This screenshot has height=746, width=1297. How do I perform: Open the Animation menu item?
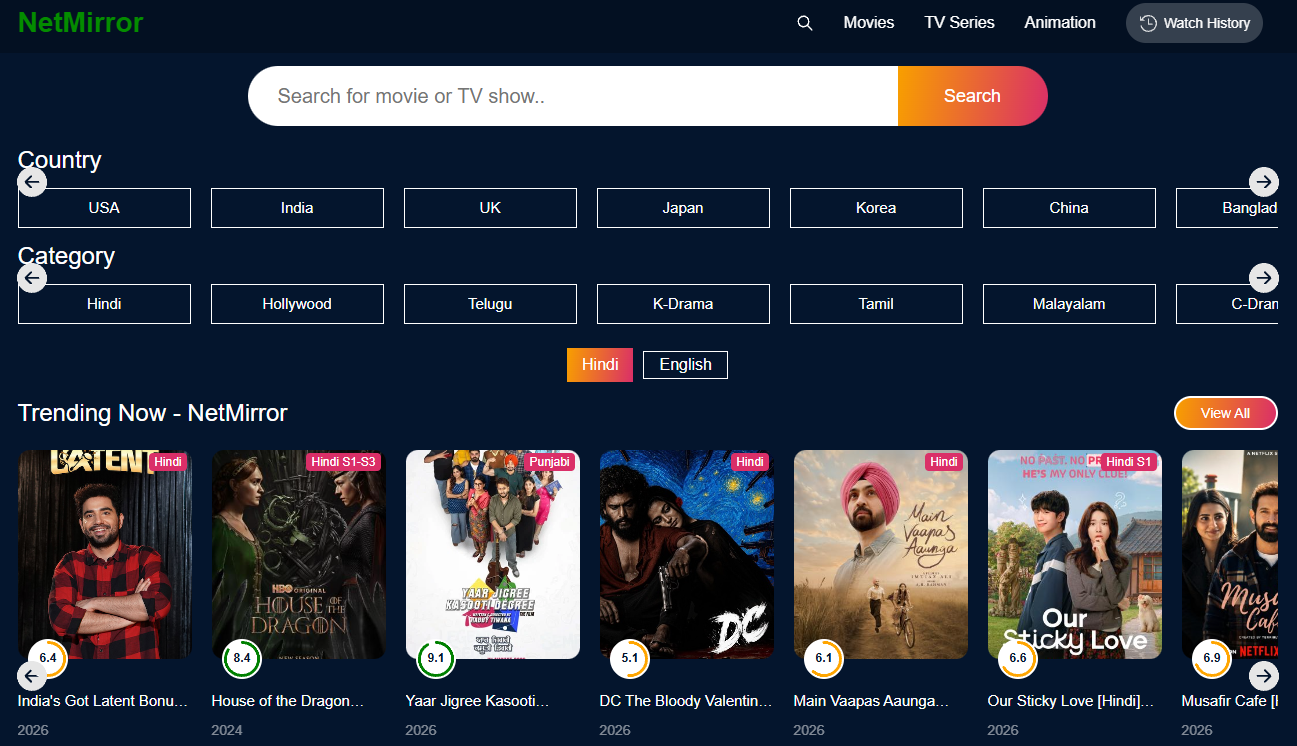pos(1060,22)
